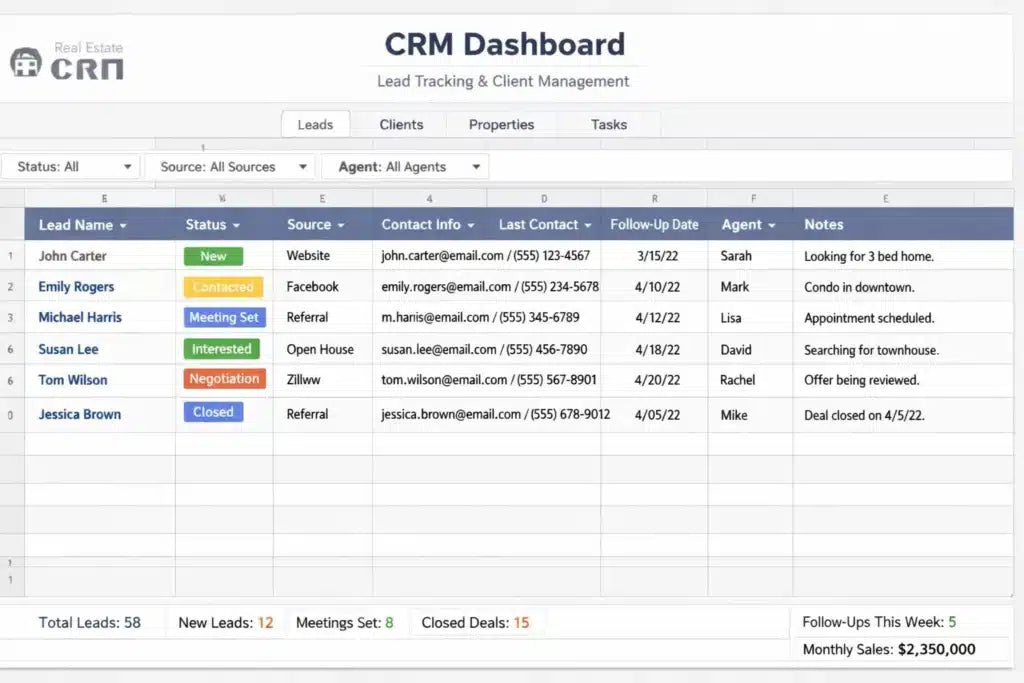The height and width of the screenshot is (683, 1024).
Task: Click the green New status badge
Action: point(213,256)
